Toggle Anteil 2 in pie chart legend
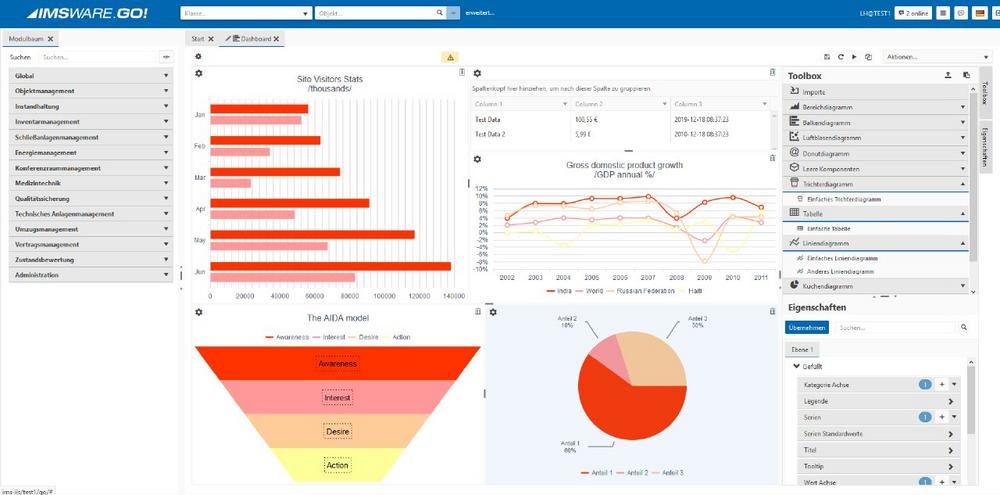The width and height of the screenshot is (1000, 495). coord(634,472)
